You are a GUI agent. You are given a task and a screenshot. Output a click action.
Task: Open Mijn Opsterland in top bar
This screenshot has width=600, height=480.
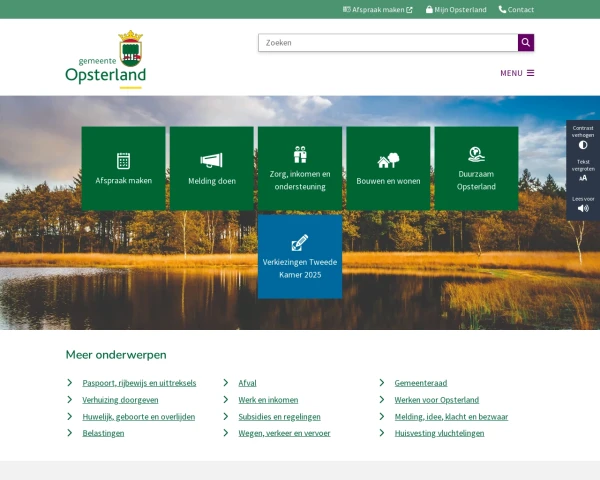pos(456,10)
